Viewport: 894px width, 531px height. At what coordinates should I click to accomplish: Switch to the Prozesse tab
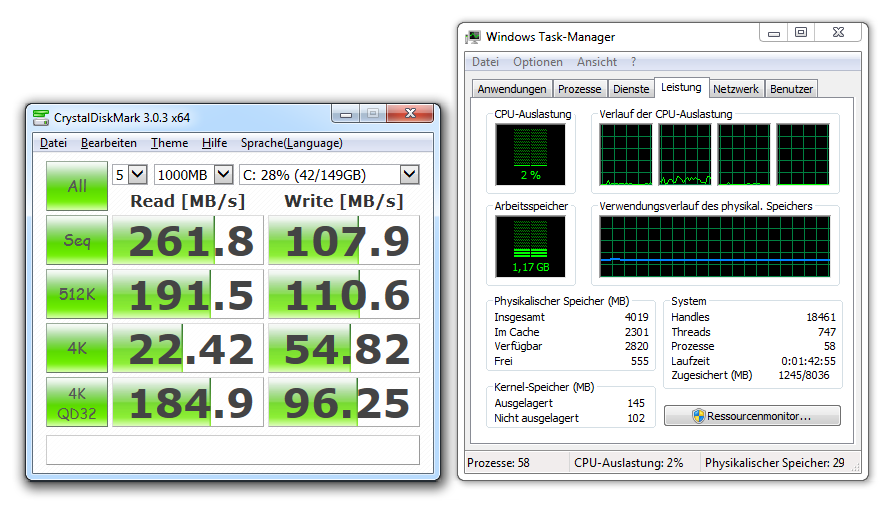[x=579, y=89]
